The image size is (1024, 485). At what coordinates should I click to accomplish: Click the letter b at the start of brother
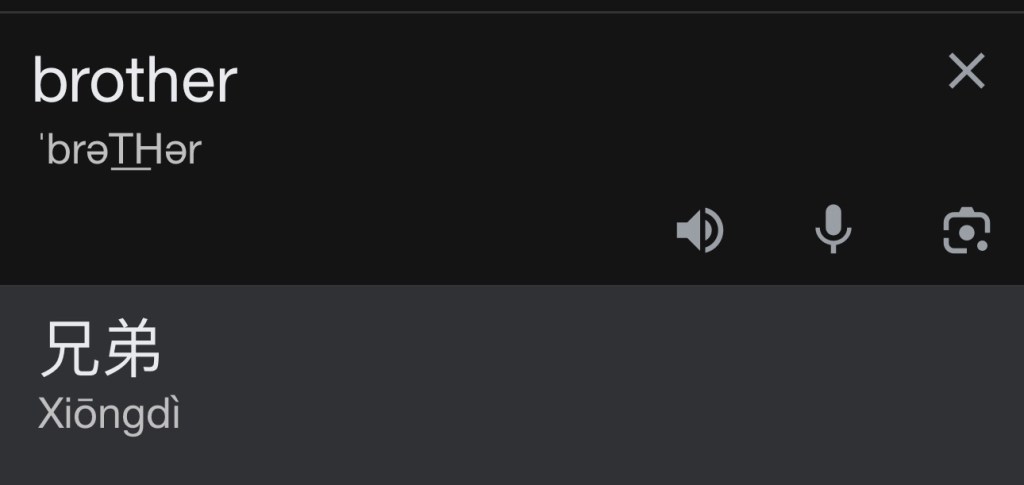47,81
